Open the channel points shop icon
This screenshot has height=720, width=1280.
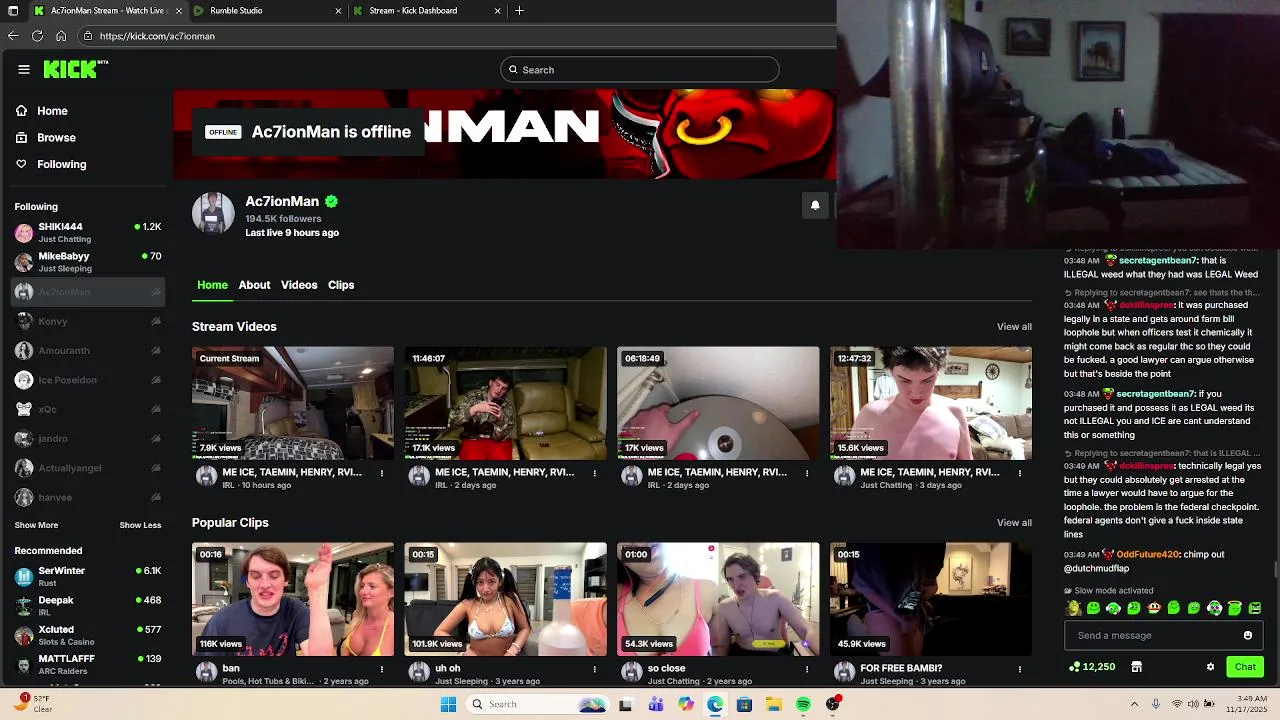[x=1136, y=667]
